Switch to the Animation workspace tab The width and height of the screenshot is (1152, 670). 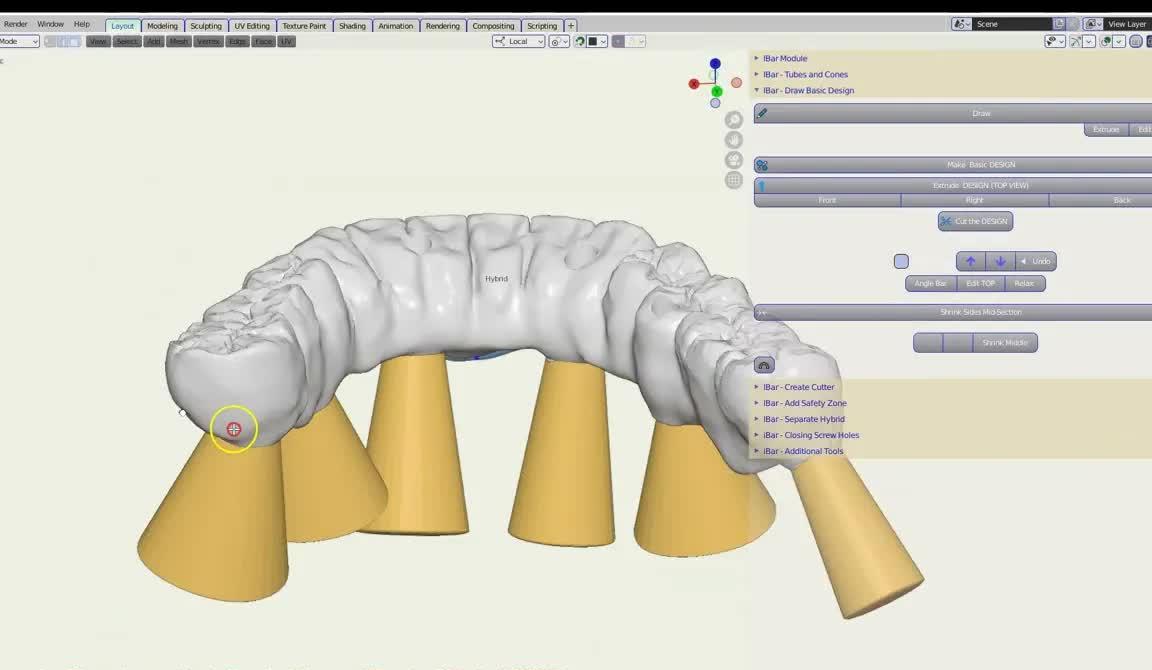pyautogui.click(x=395, y=26)
